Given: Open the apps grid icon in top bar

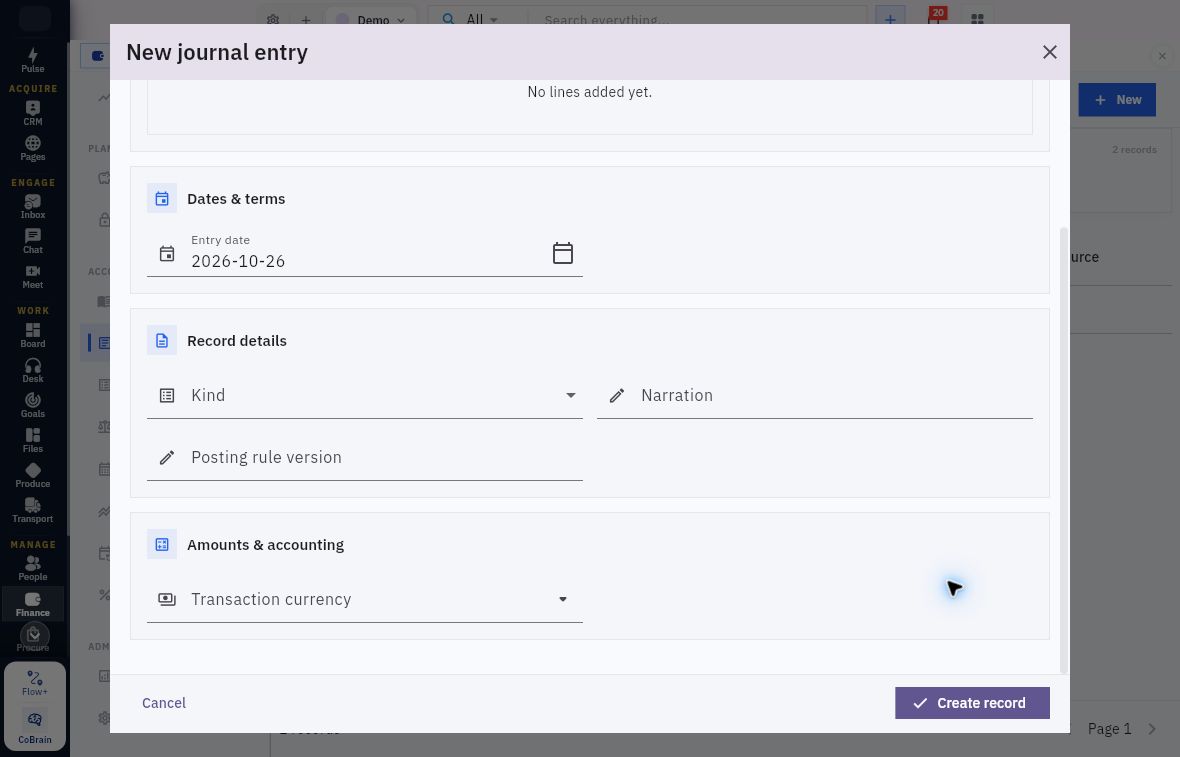Looking at the screenshot, I should [x=977, y=19].
